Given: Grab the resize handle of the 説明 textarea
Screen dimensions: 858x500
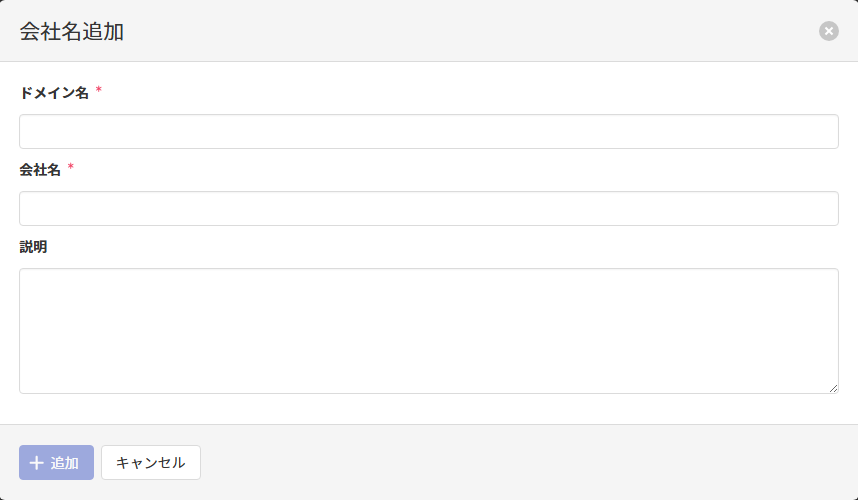Looking at the screenshot, I should click(x=833, y=388).
